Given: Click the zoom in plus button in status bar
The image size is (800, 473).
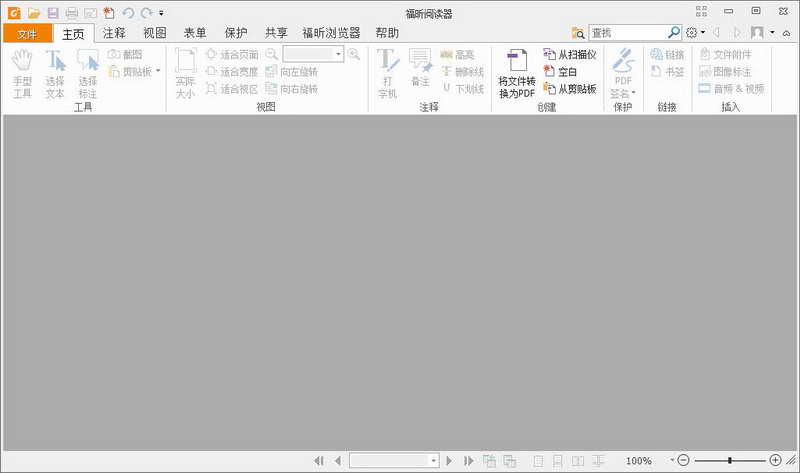Looking at the screenshot, I should [776, 460].
